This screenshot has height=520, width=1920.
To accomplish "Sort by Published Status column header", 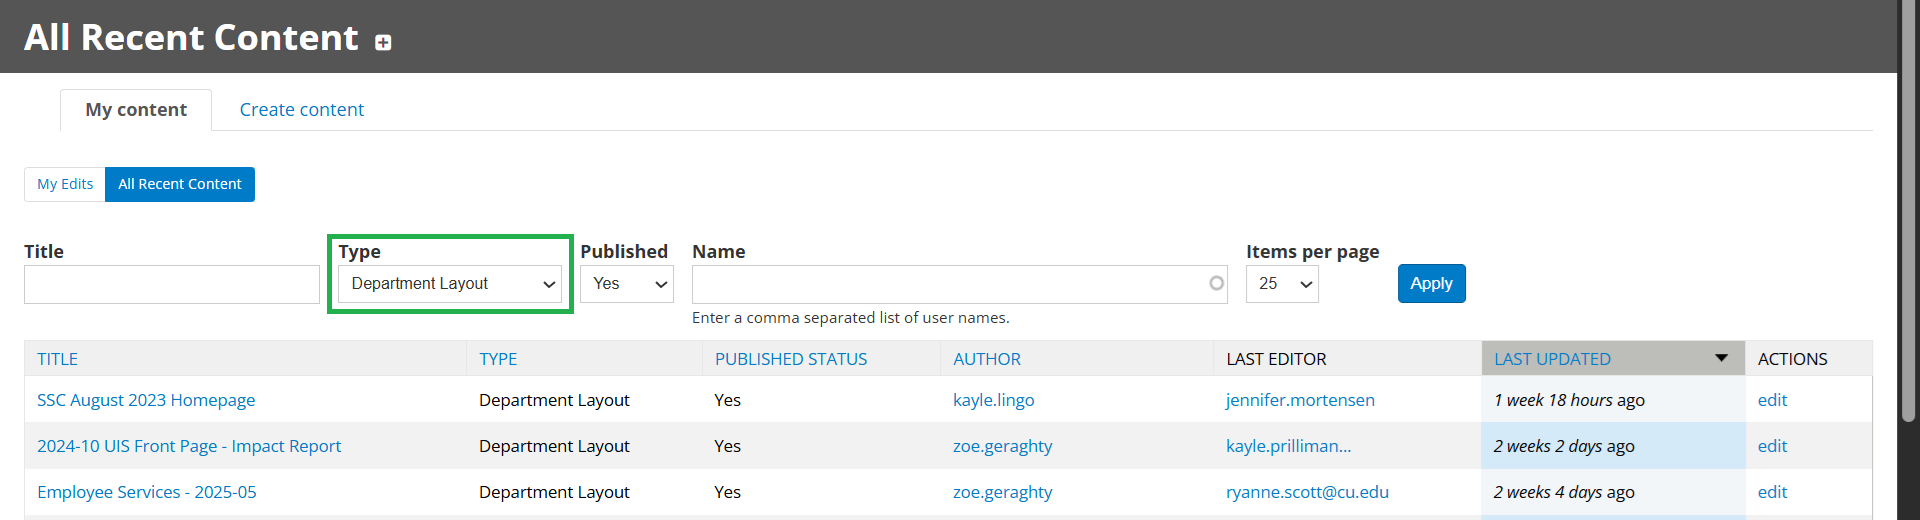I will (791, 359).
